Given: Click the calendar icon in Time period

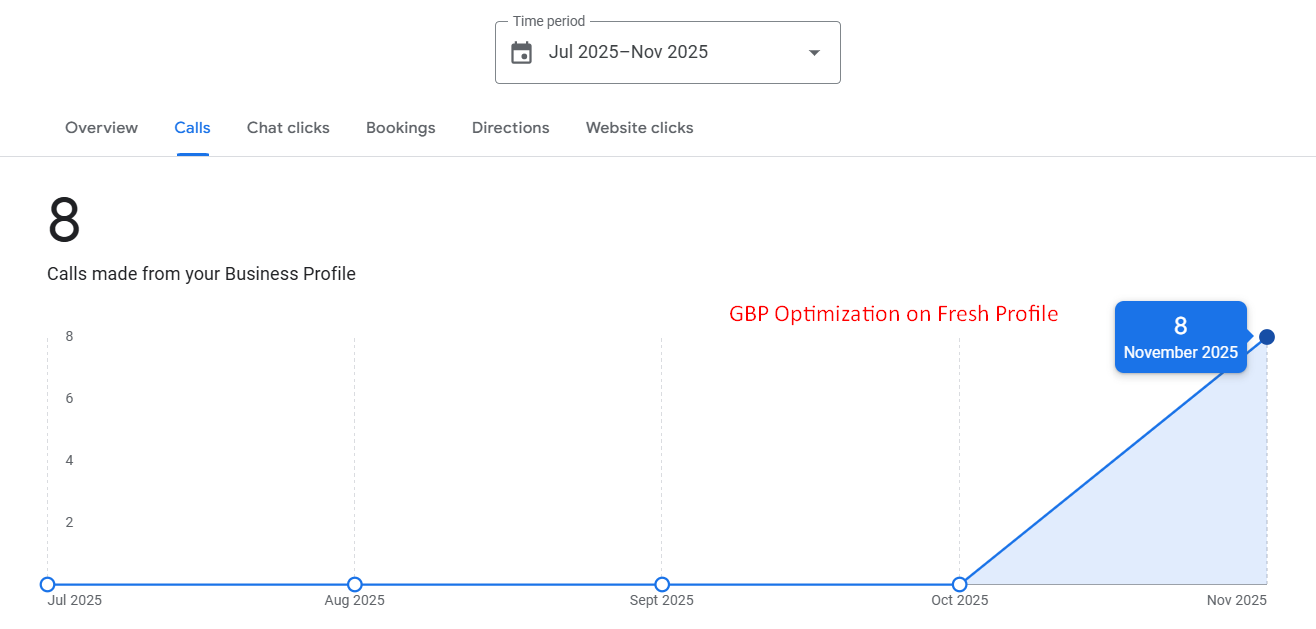Looking at the screenshot, I should (521, 53).
